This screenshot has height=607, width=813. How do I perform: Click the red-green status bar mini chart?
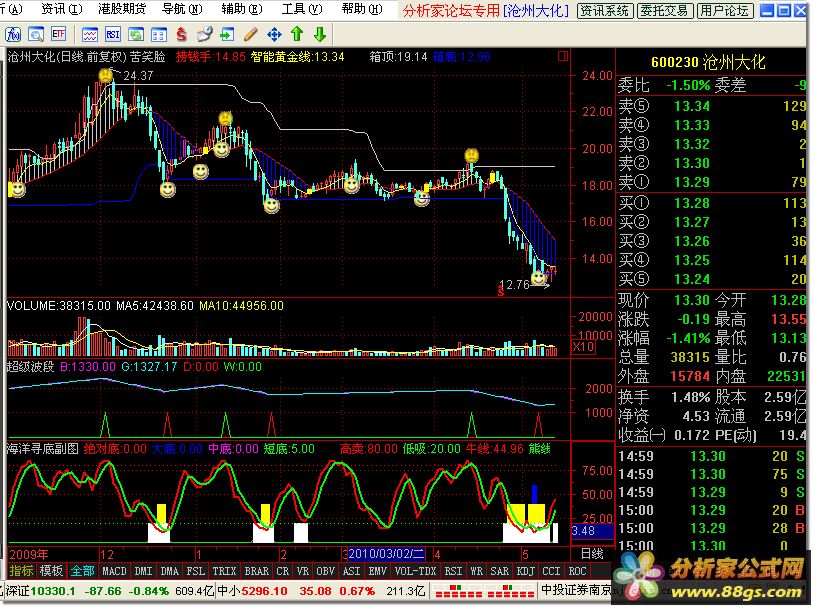tap(484, 591)
